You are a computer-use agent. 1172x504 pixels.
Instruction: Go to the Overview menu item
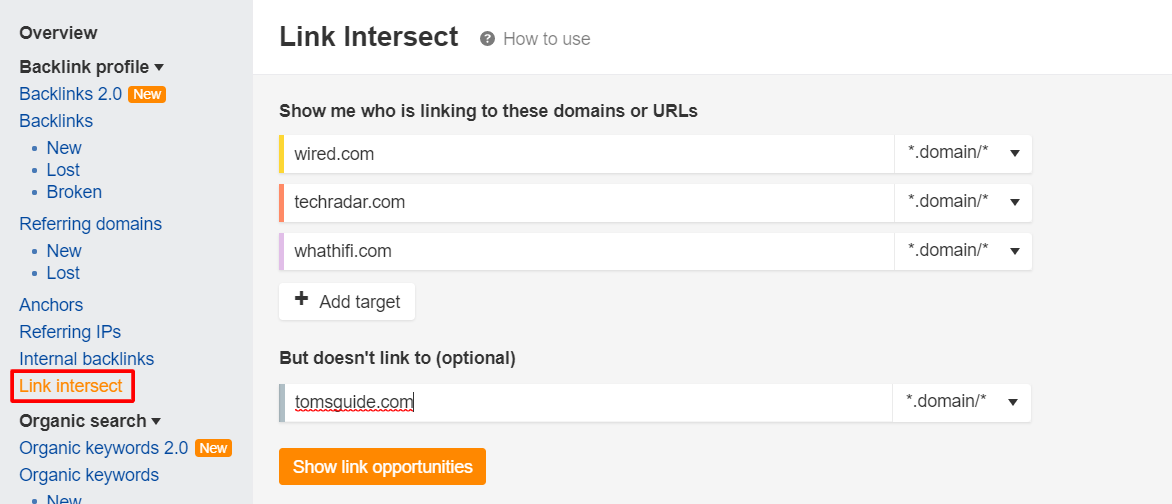58,33
